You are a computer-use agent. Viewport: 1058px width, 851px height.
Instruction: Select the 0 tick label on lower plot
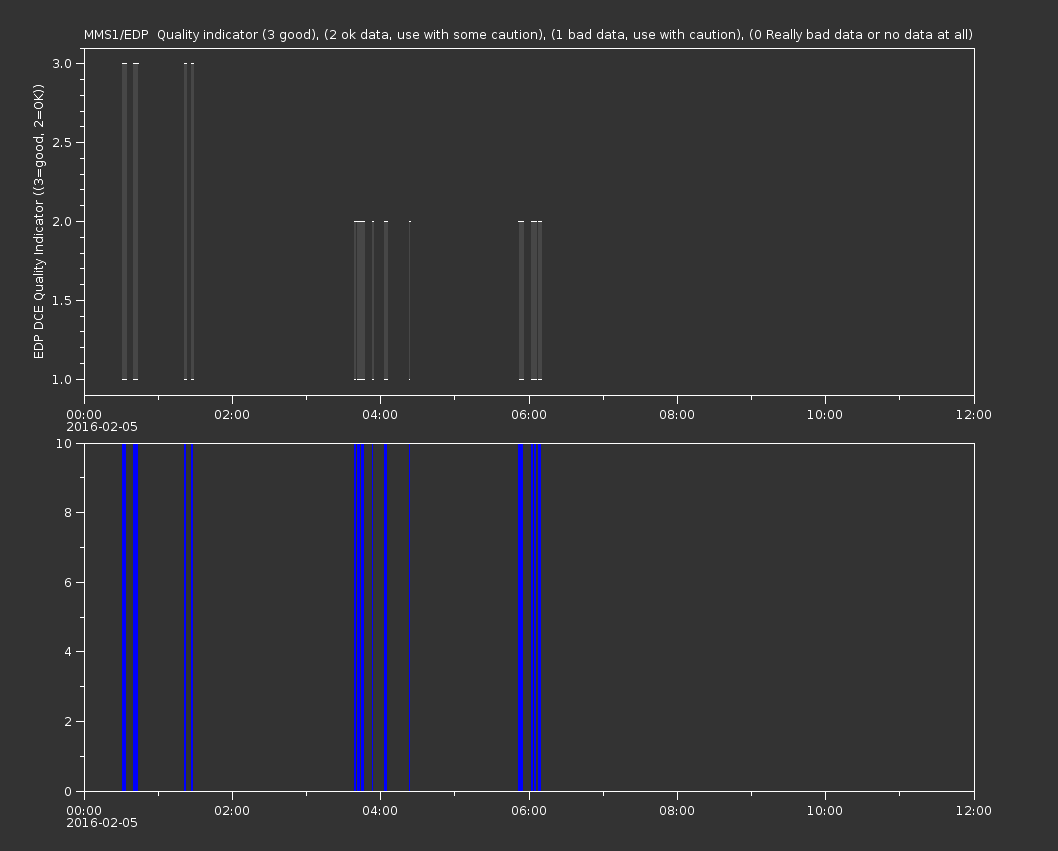point(68,791)
